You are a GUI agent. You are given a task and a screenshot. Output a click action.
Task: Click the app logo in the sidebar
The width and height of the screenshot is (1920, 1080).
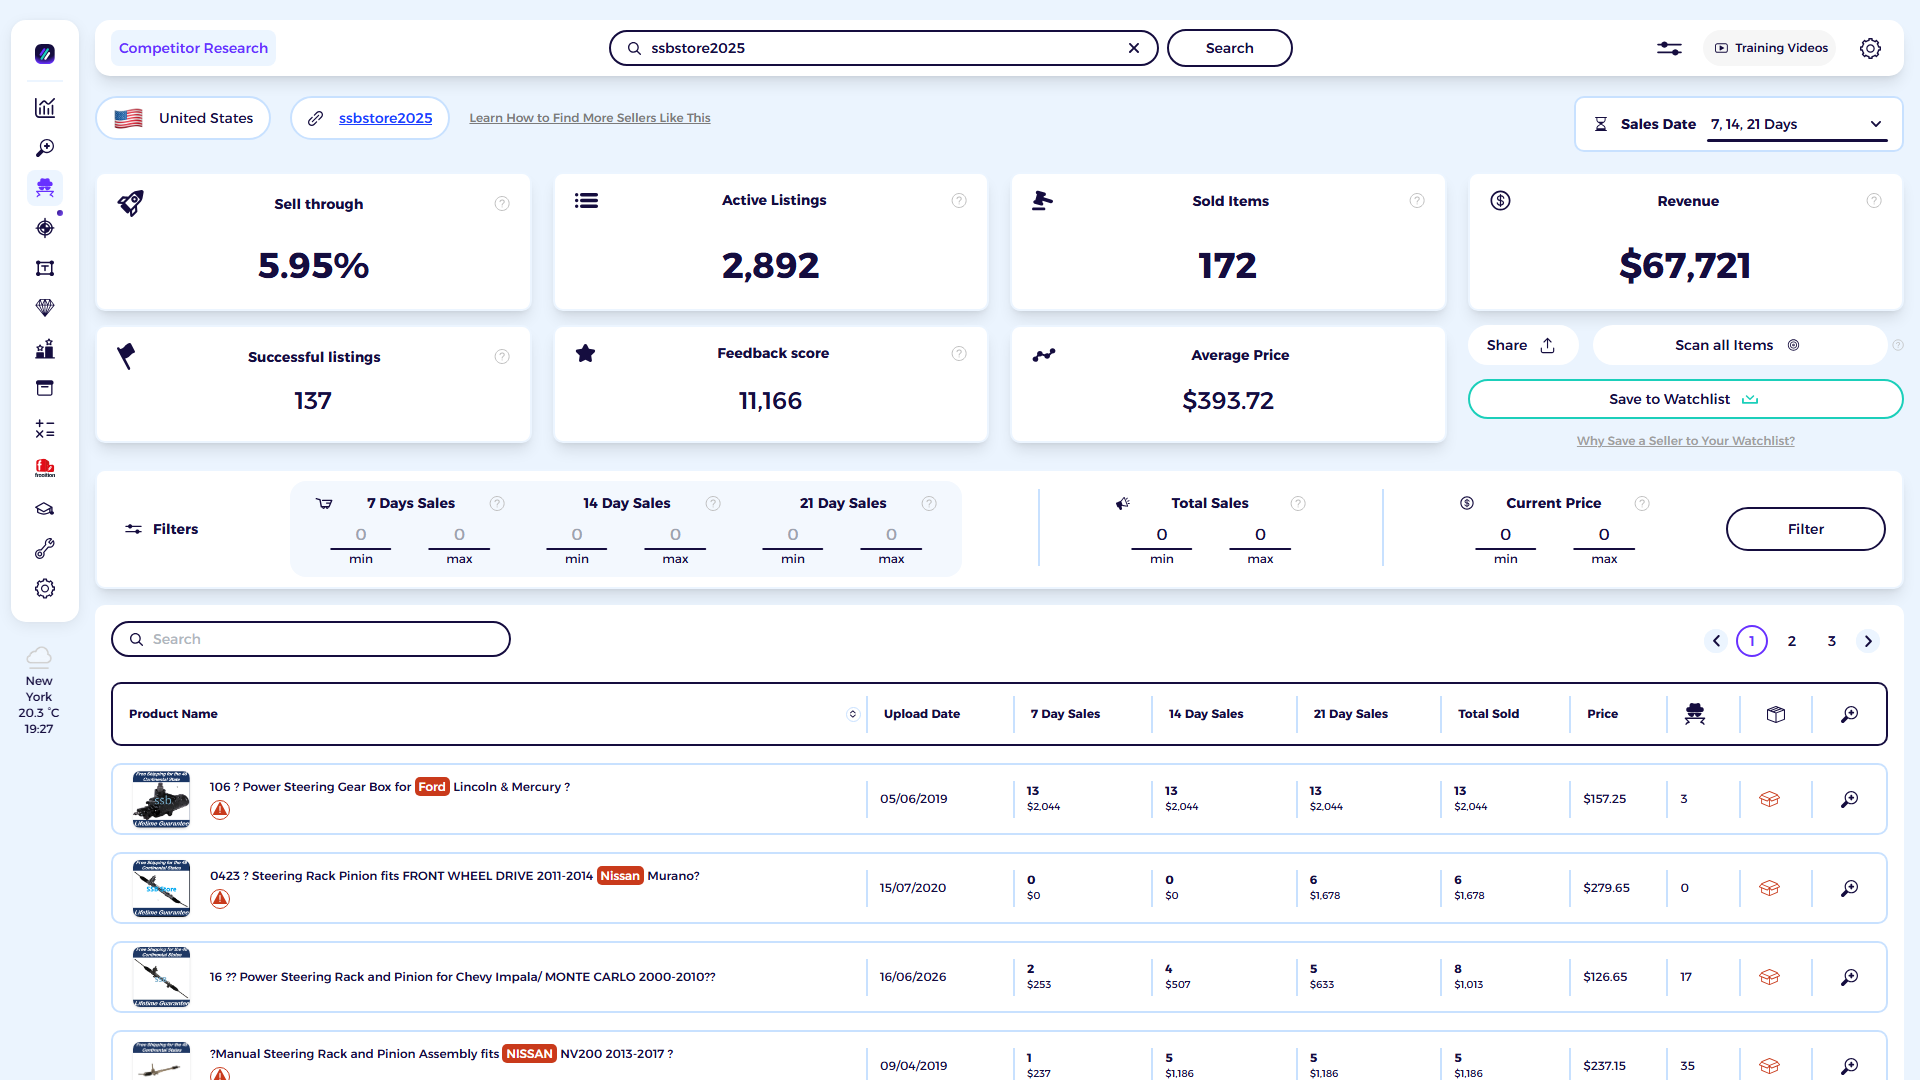(45, 54)
